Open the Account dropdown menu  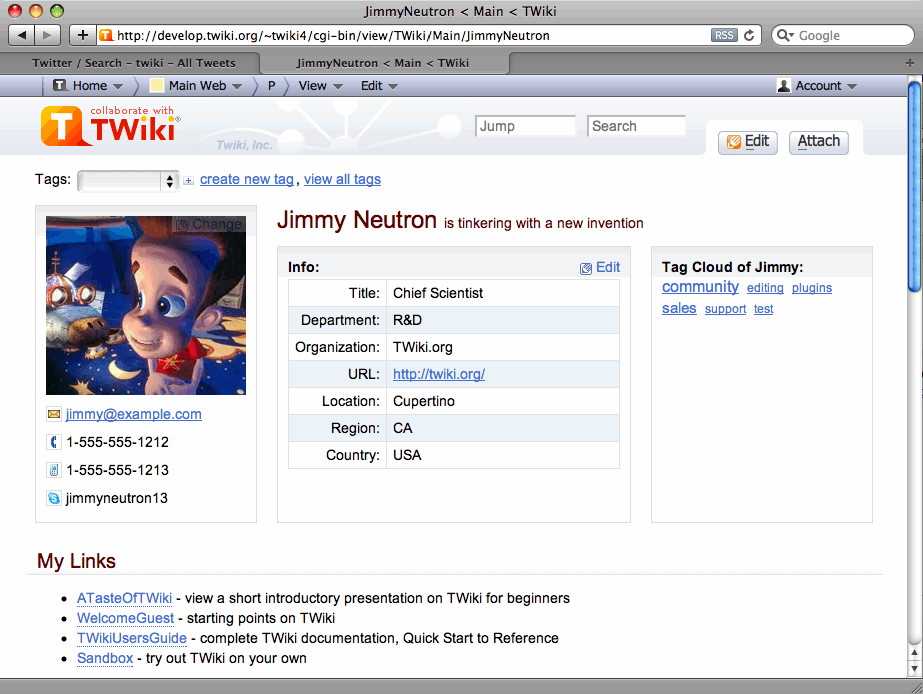[x=817, y=86]
